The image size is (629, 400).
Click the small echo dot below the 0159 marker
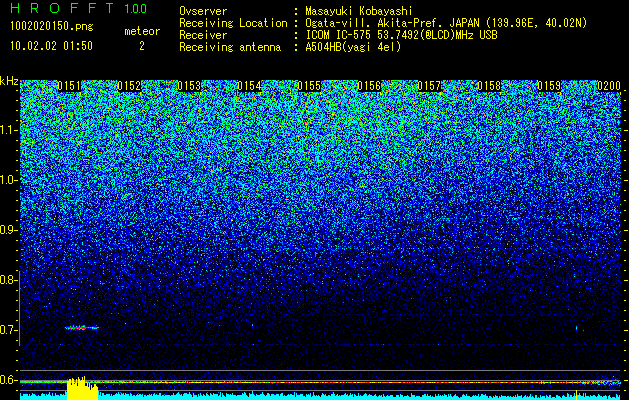[x=576, y=328]
